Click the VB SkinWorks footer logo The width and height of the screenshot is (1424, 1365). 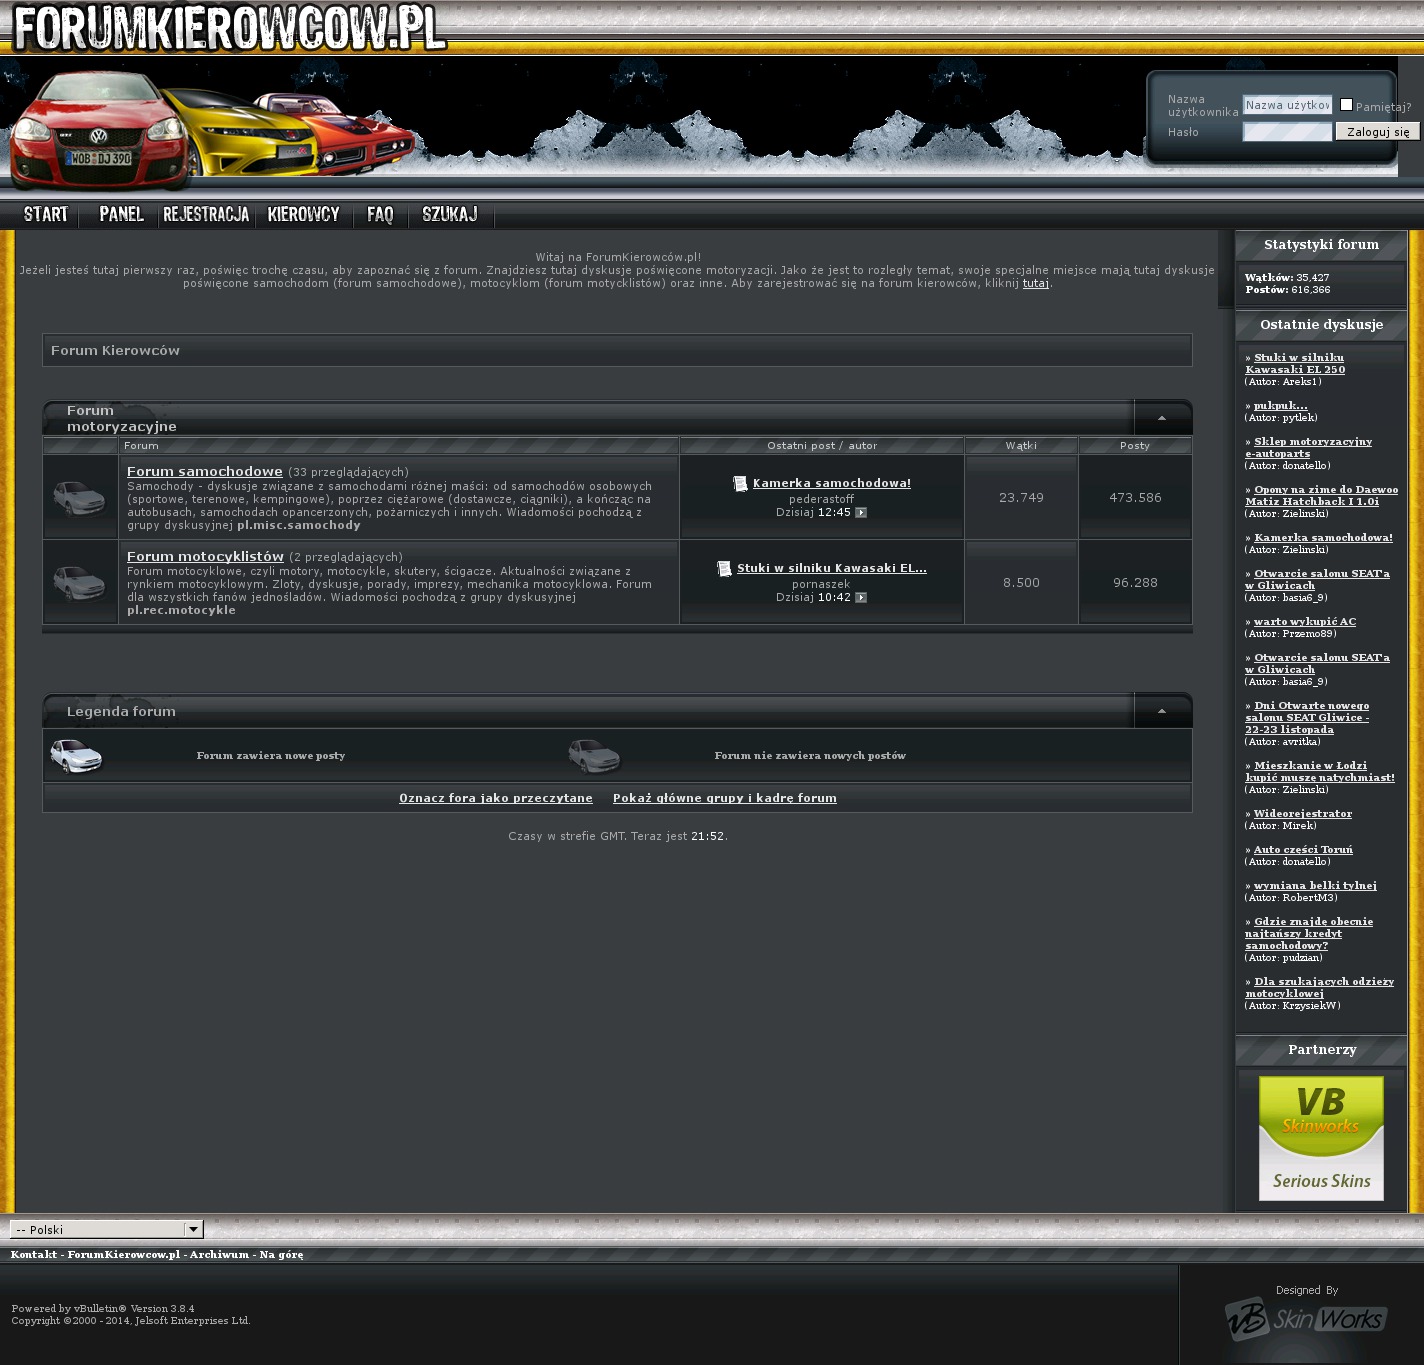1305,1319
